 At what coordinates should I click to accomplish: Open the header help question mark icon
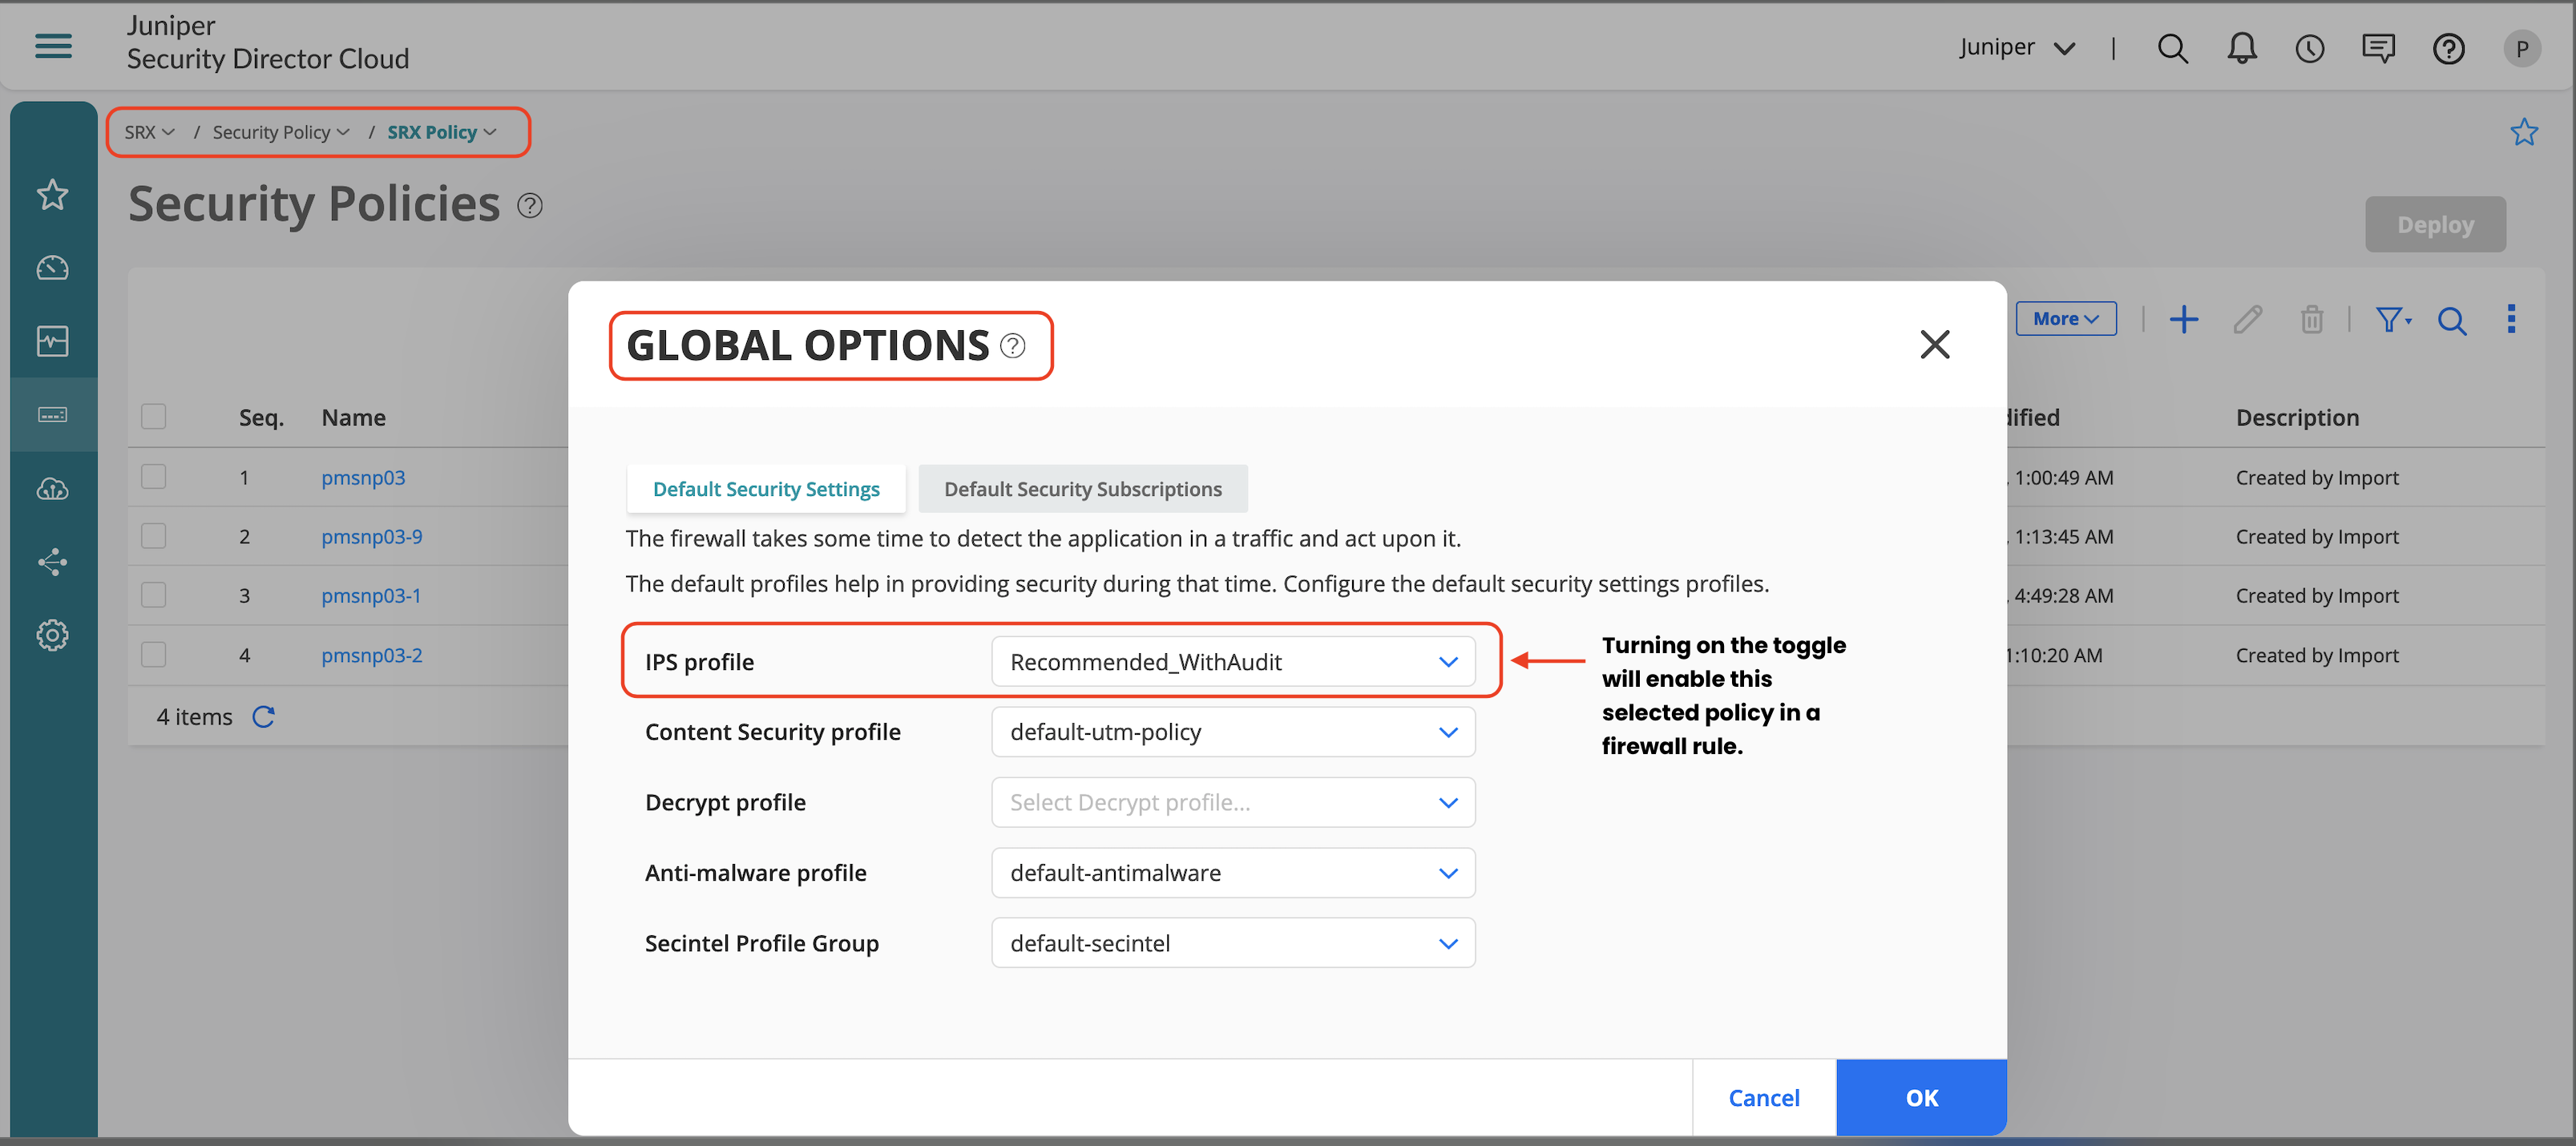[2448, 48]
